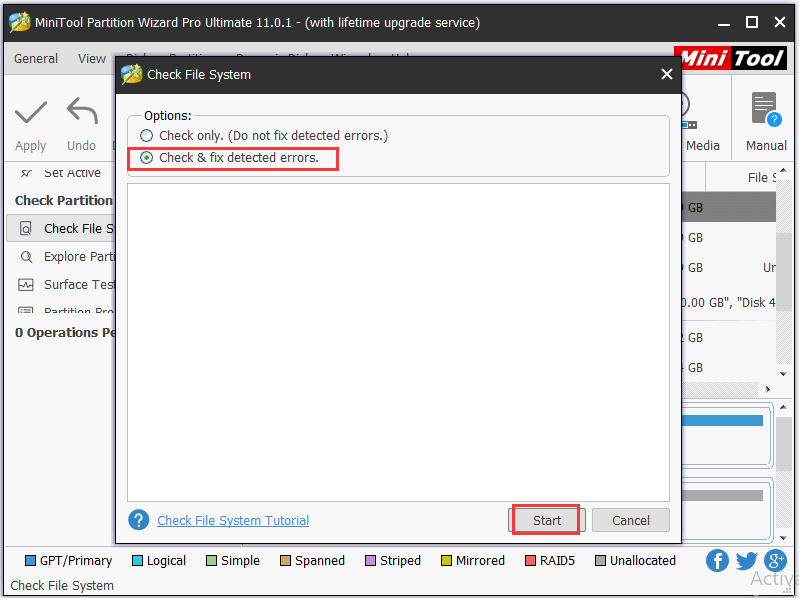Click the Spanned legend swatch

pos(285,561)
